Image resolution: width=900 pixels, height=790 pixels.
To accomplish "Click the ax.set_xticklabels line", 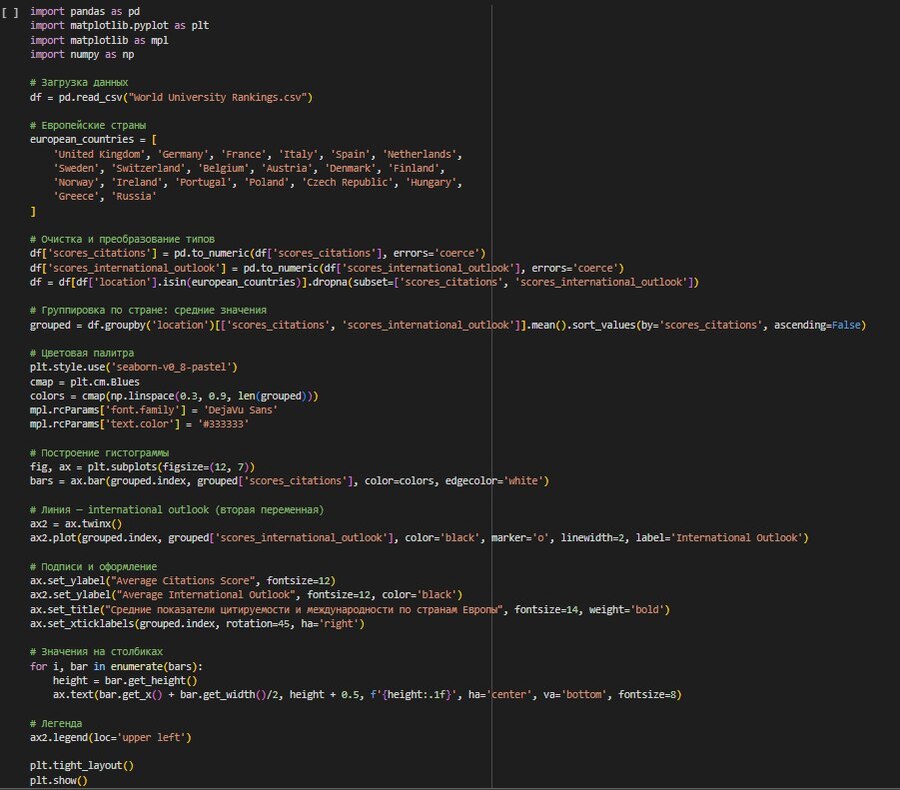I will pos(197,624).
